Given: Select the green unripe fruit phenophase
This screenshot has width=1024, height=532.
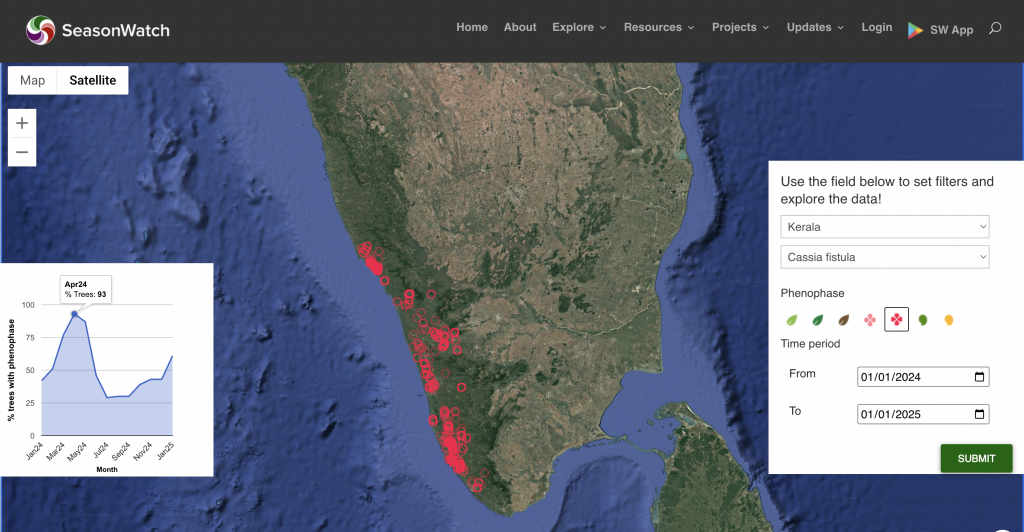Looking at the screenshot, I should (x=923, y=320).
